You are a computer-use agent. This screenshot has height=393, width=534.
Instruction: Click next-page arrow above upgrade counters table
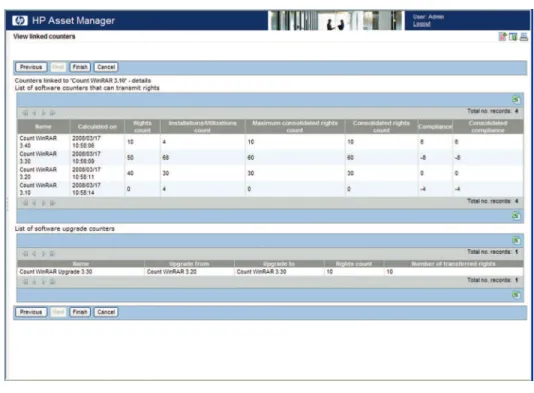(x=43, y=254)
